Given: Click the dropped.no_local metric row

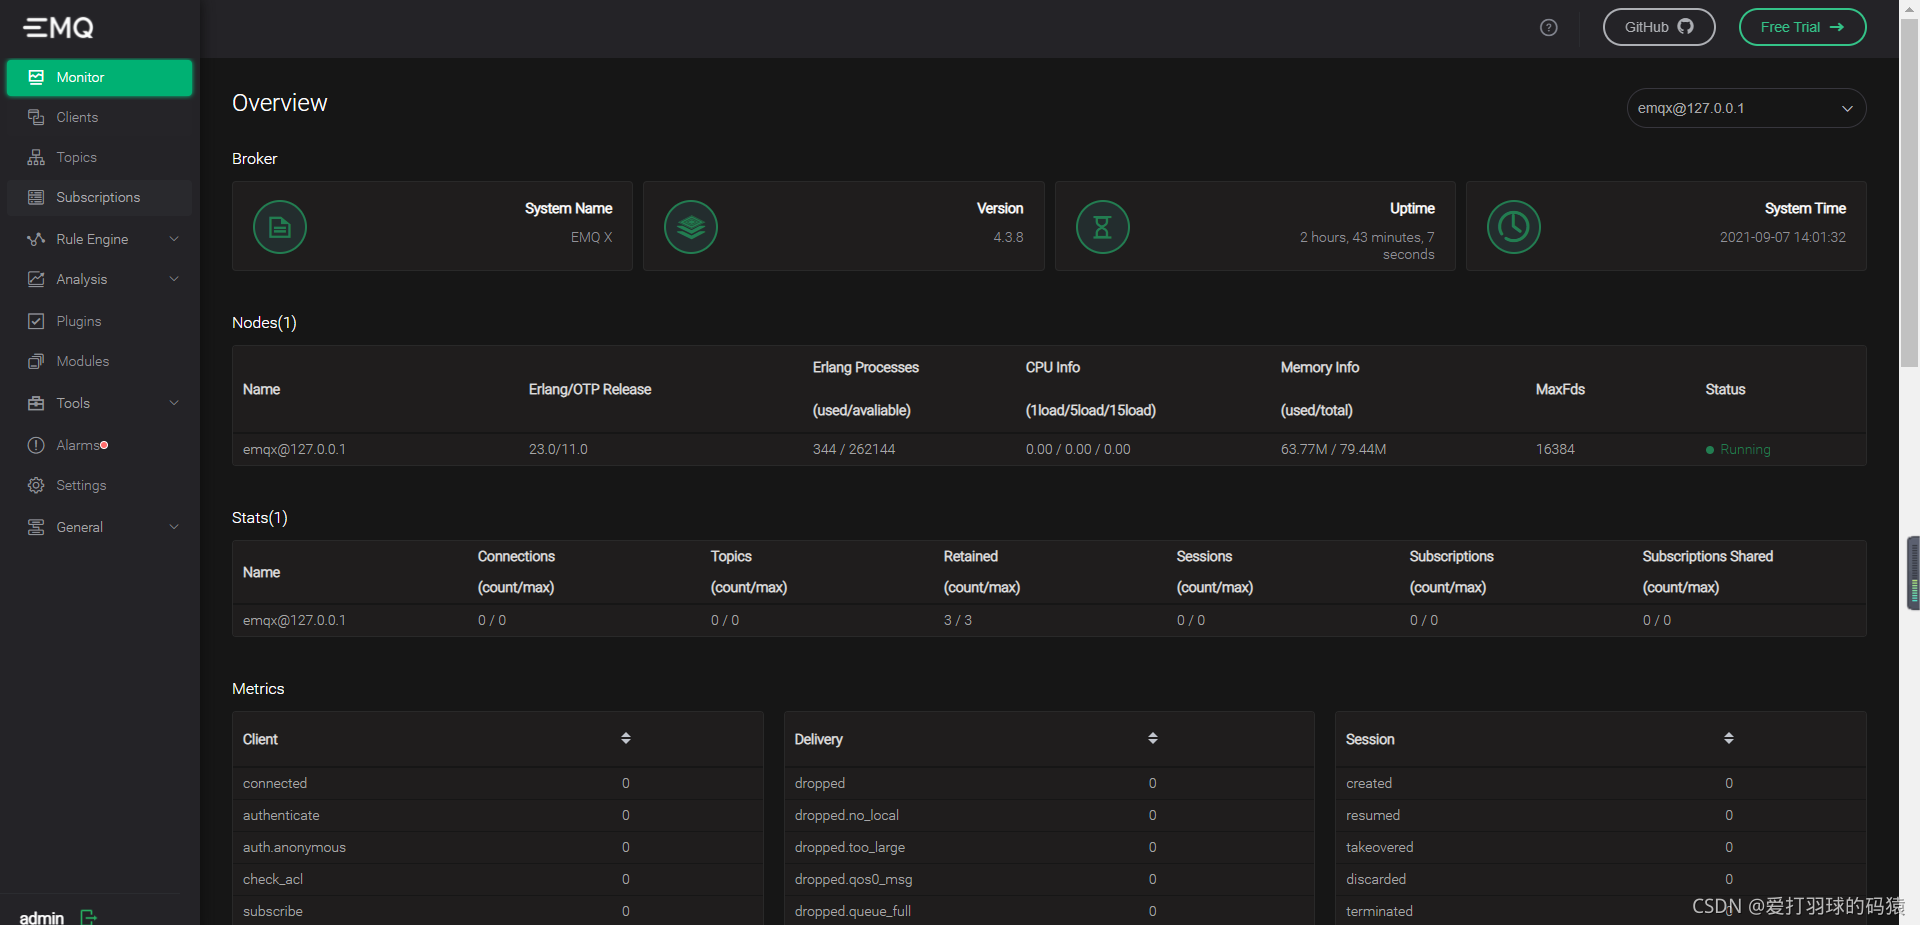Looking at the screenshot, I should point(1049,815).
